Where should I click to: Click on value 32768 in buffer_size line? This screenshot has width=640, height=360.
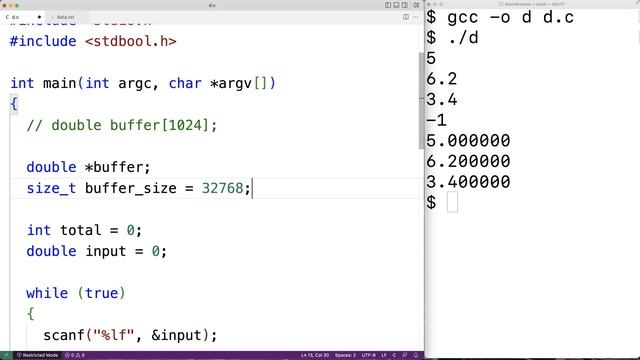pos(222,188)
